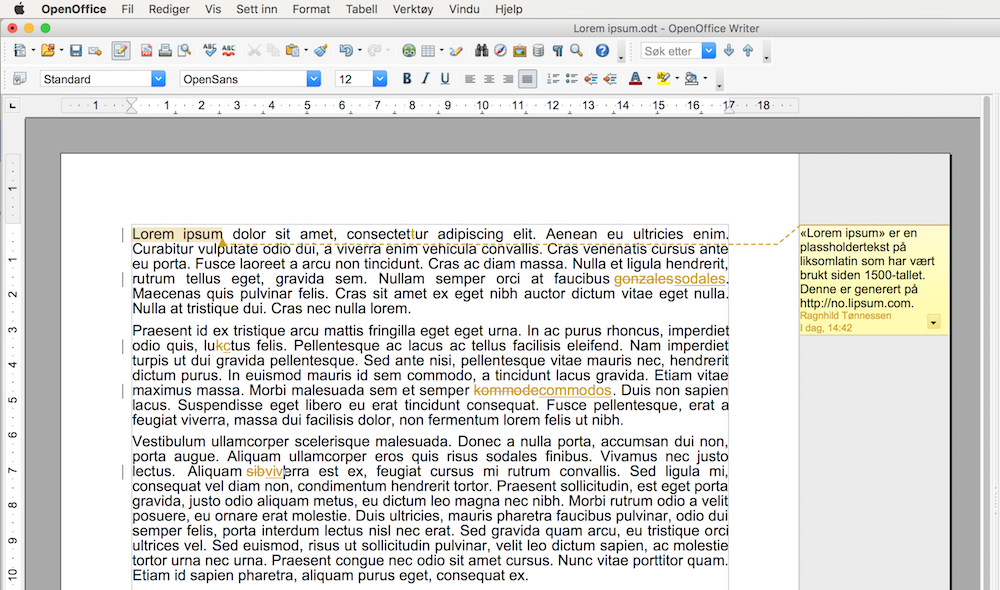Click the font color swatch
Screen dimensions: 1000x590
(635, 79)
